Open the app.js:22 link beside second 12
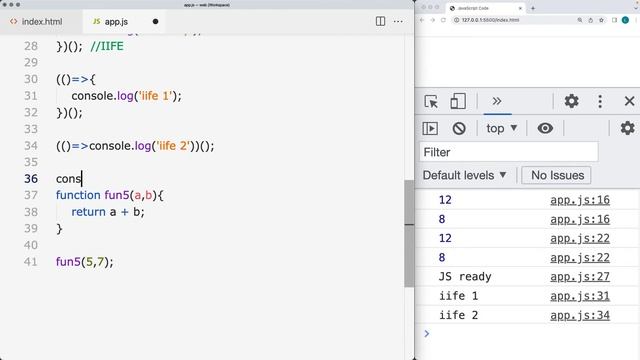This screenshot has height=360, width=640. tap(580, 238)
